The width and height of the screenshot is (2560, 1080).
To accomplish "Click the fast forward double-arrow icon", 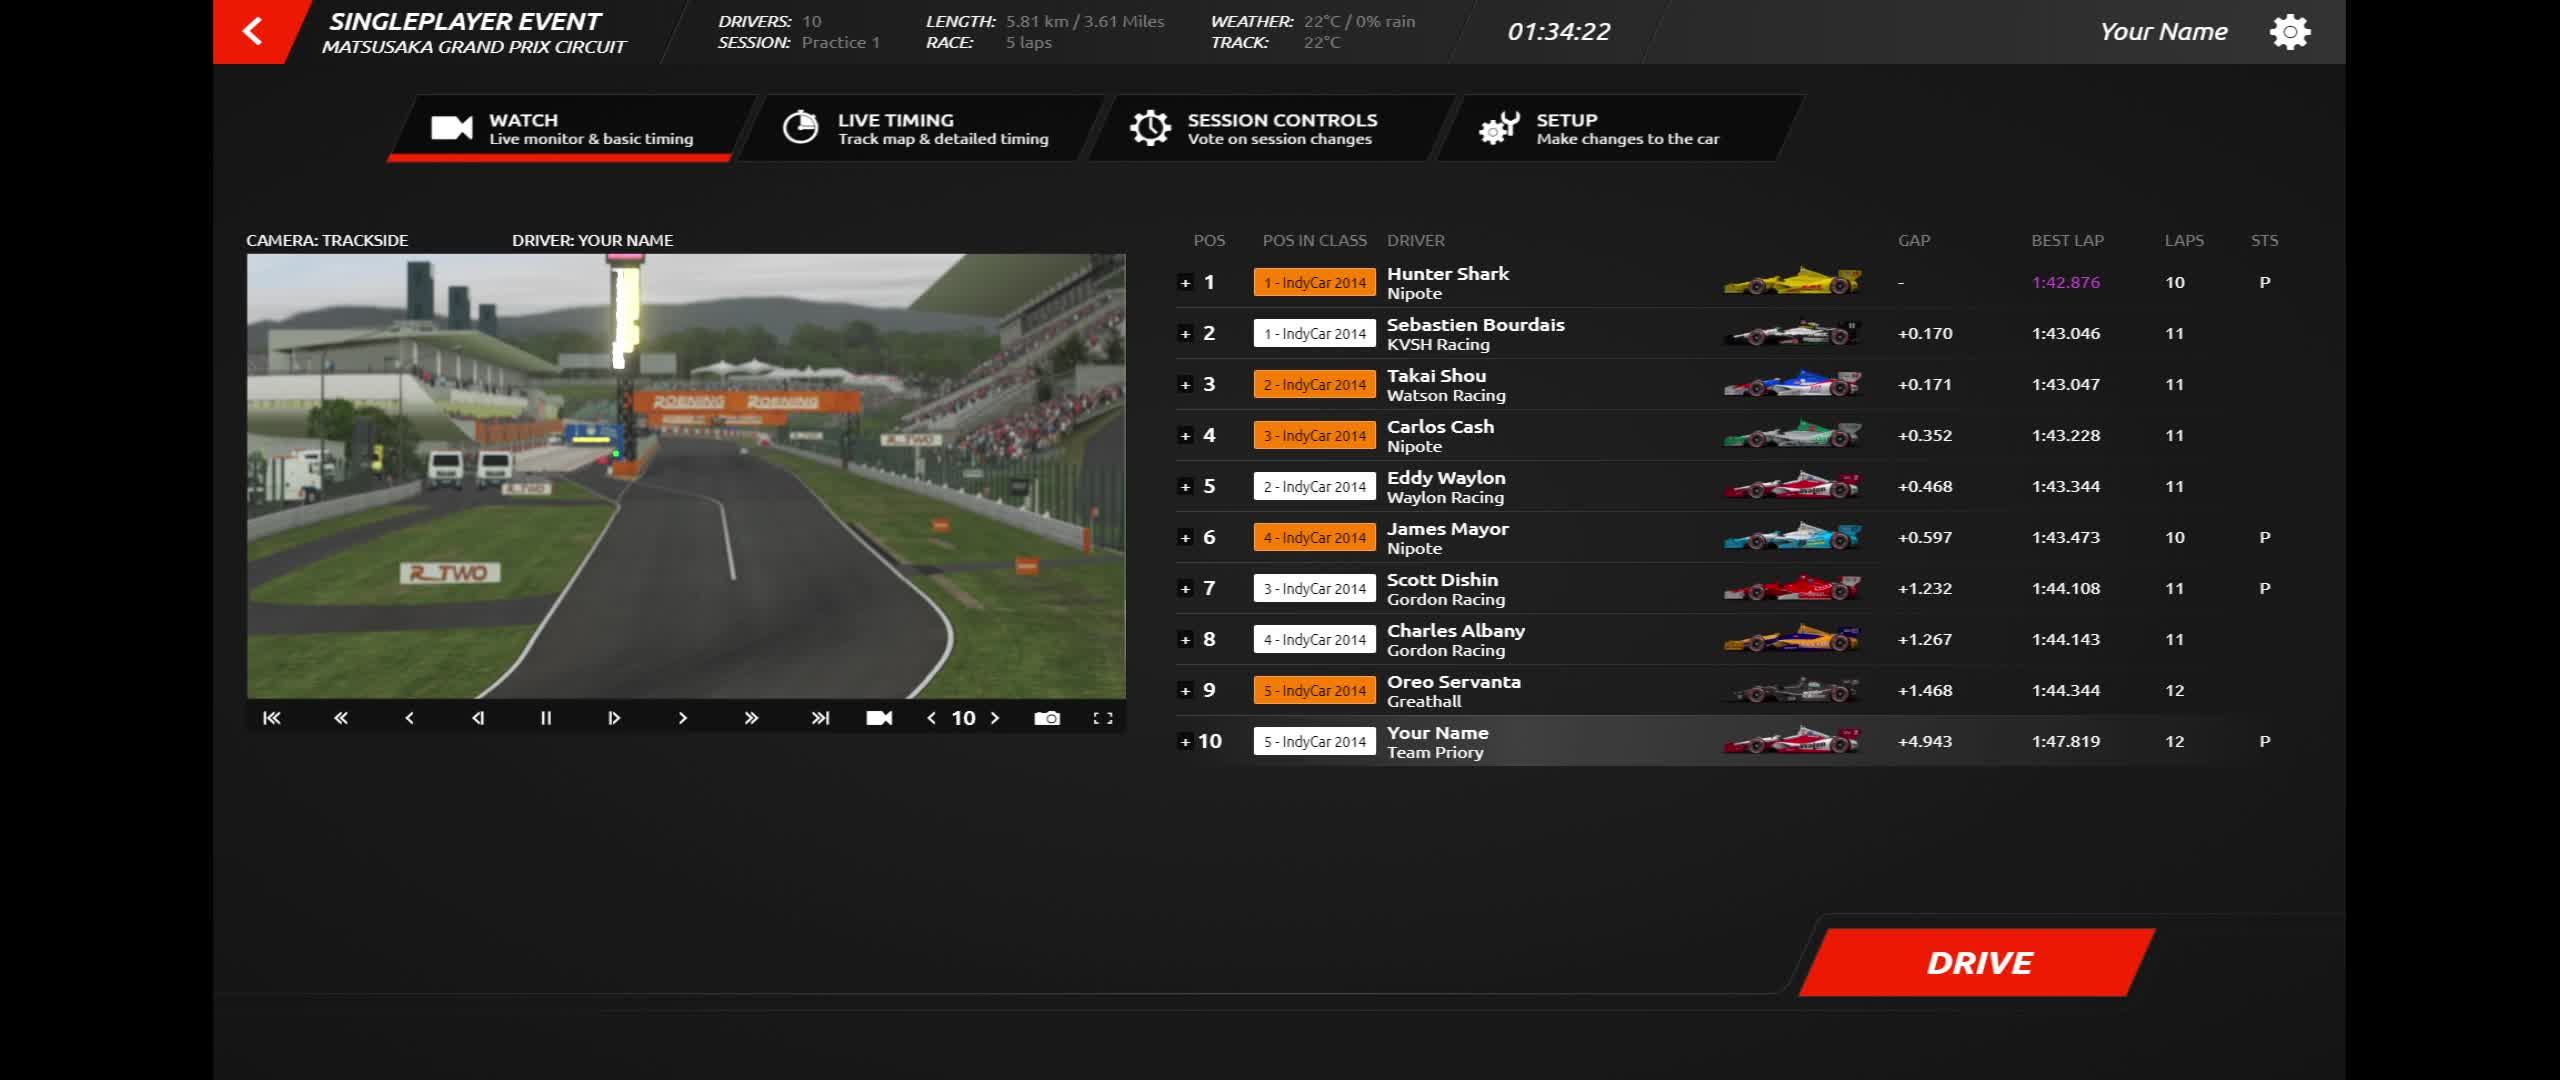I will tap(751, 718).
